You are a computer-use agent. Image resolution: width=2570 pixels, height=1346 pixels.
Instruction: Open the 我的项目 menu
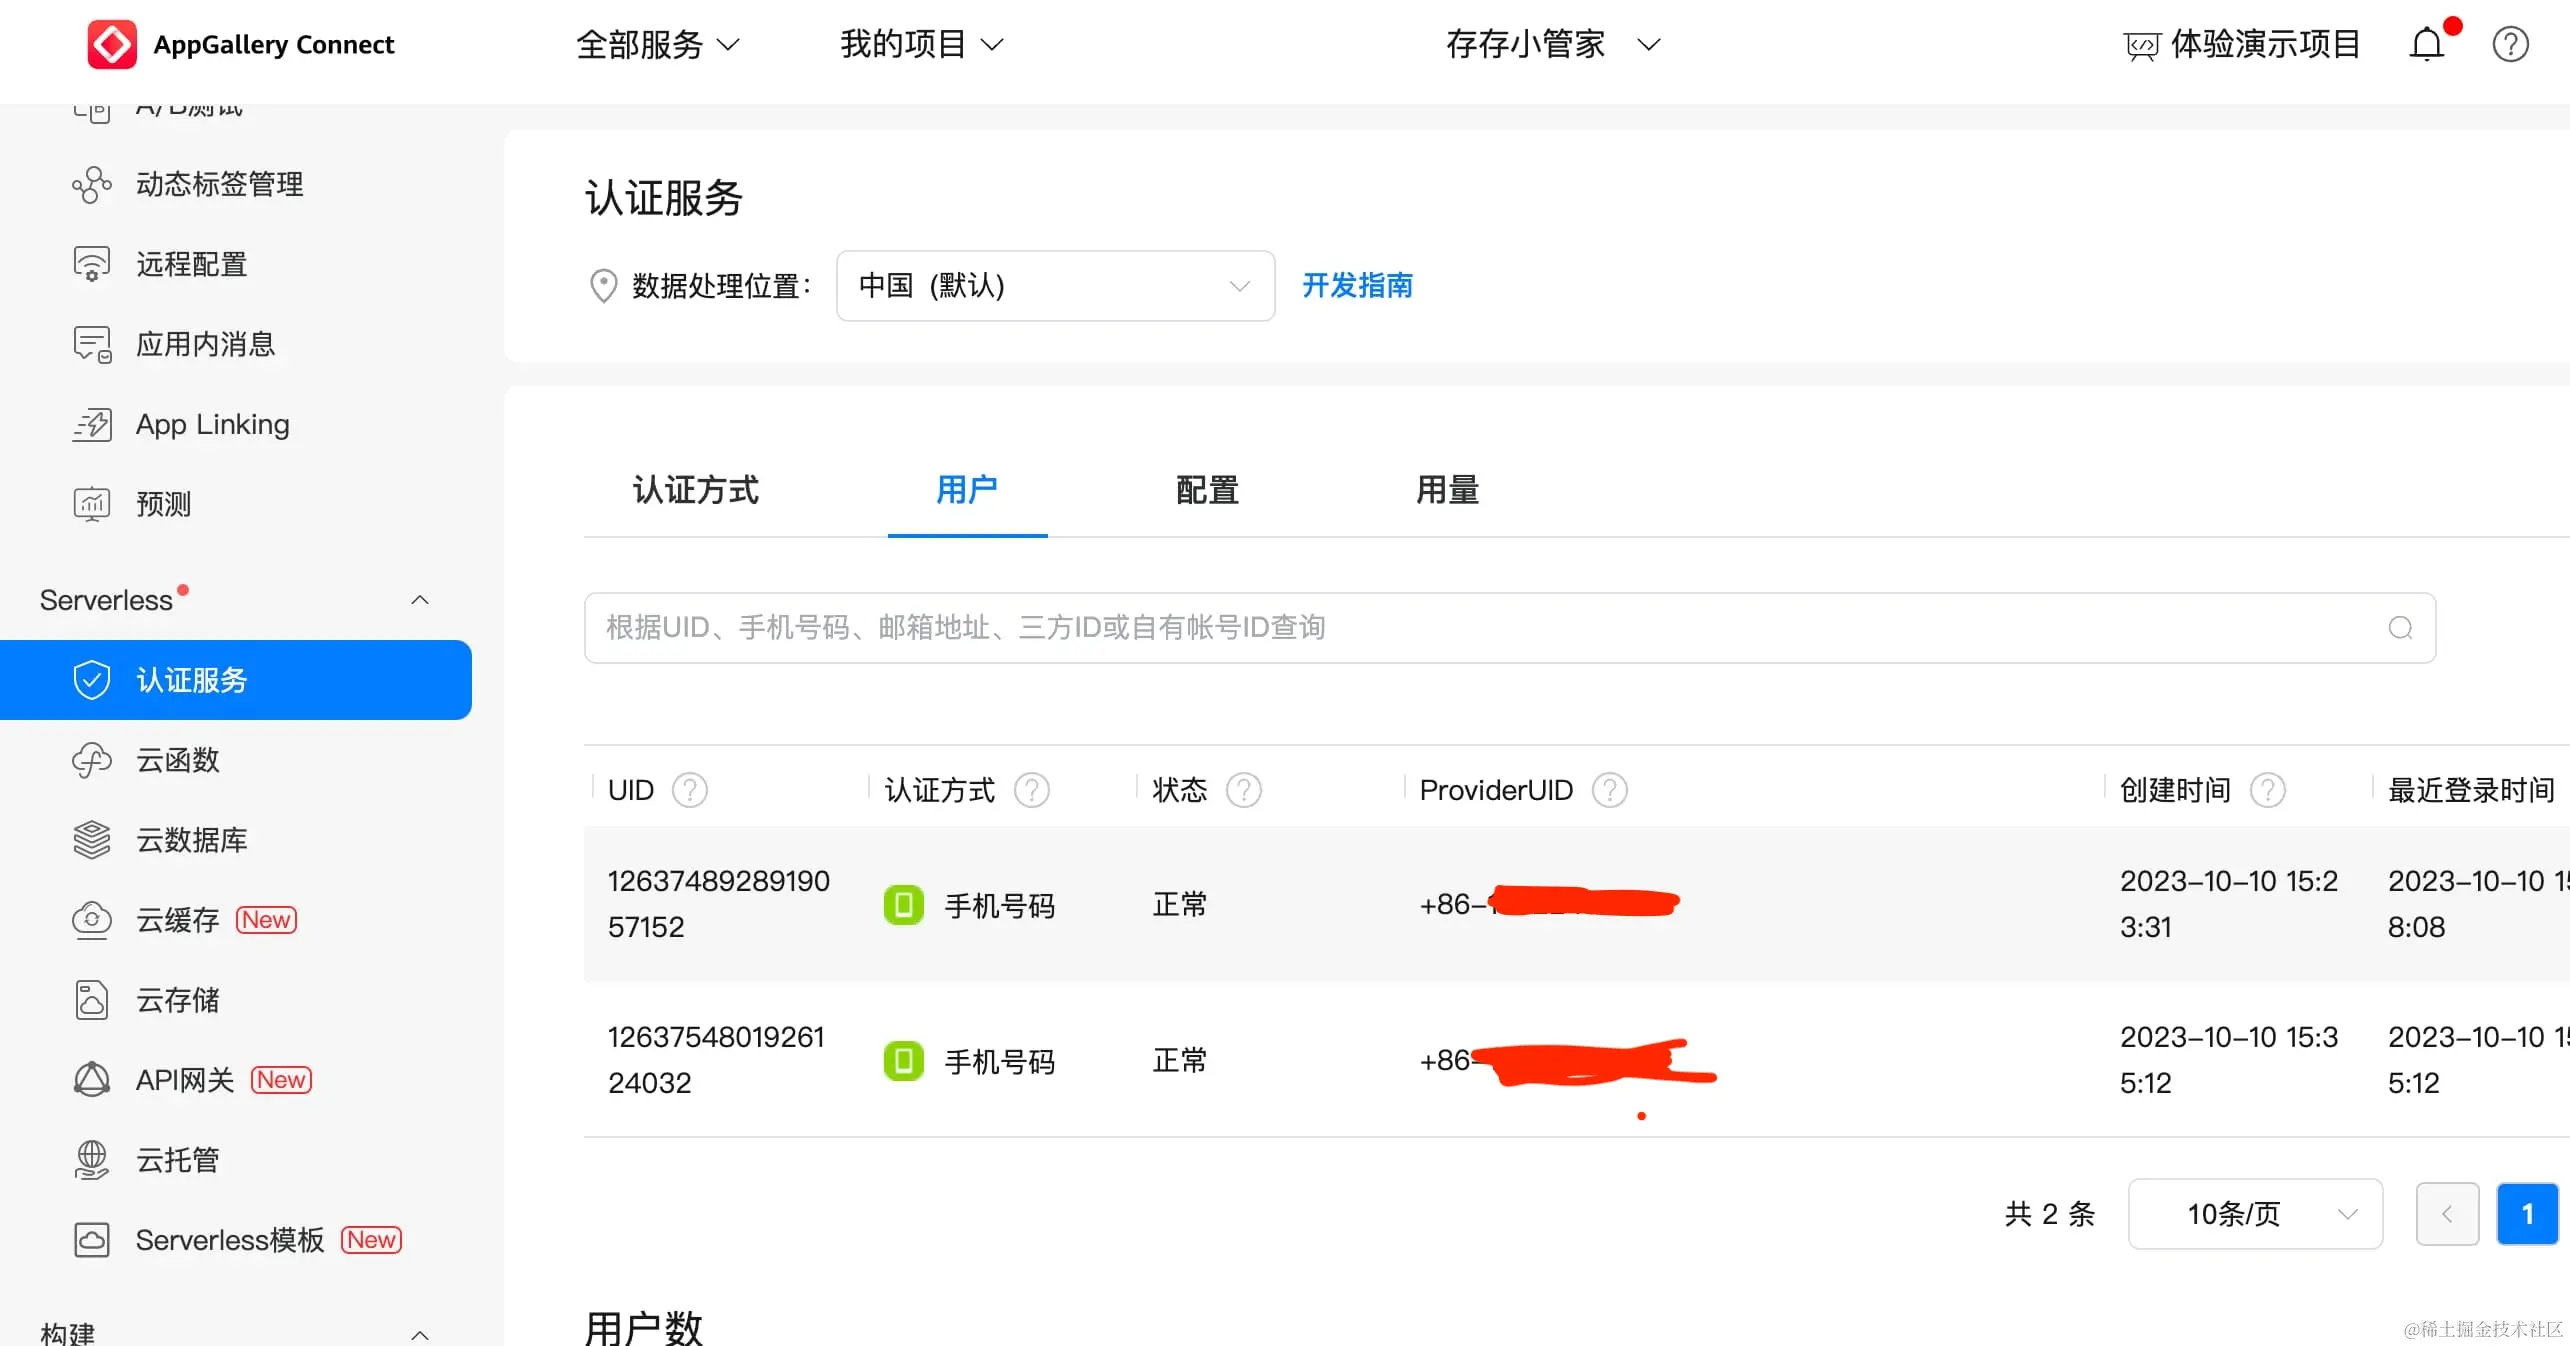pyautogui.click(x=920, y=45)
